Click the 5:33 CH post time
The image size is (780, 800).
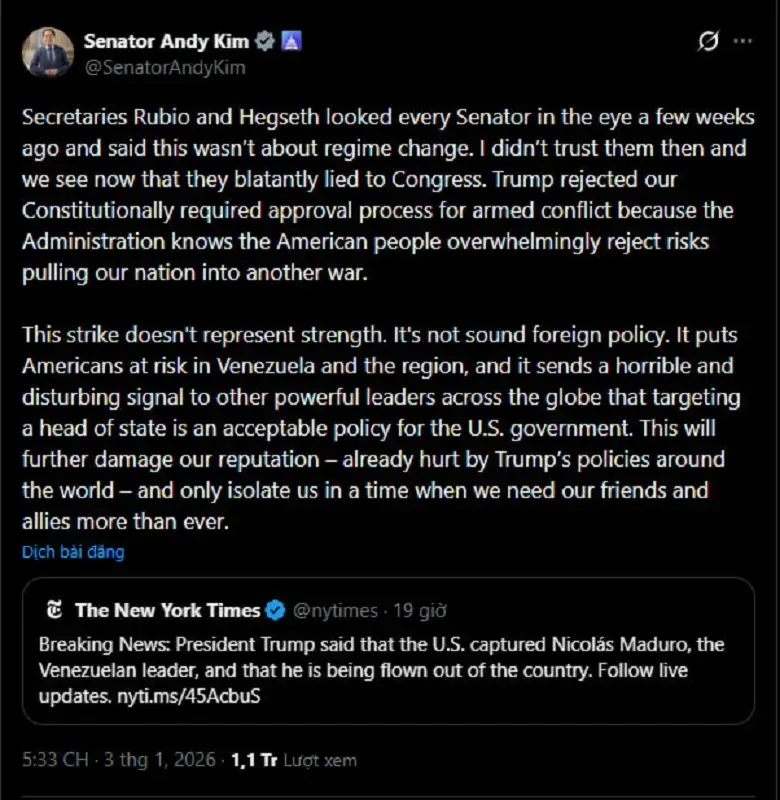pos(55,760)
